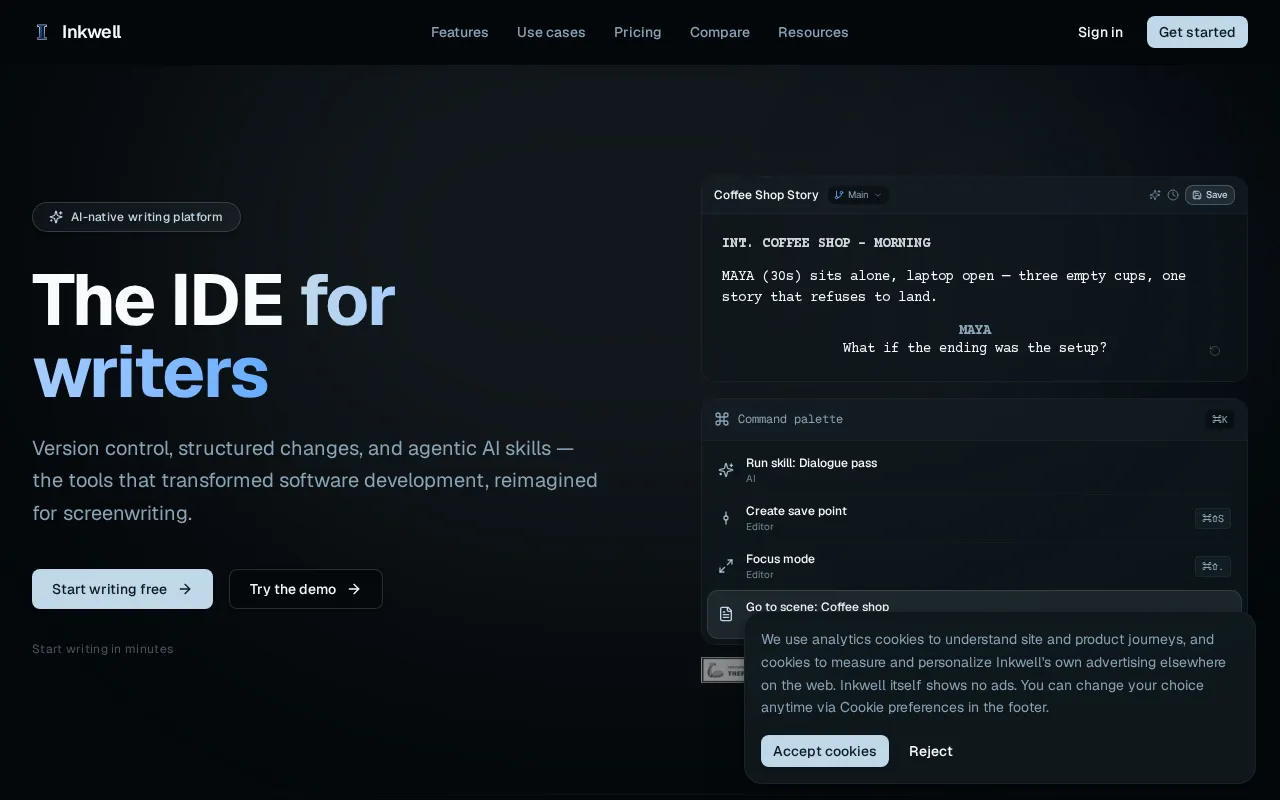Reject cookies in the consent banner
The image size is (1280, 800).
click(931, 751)
